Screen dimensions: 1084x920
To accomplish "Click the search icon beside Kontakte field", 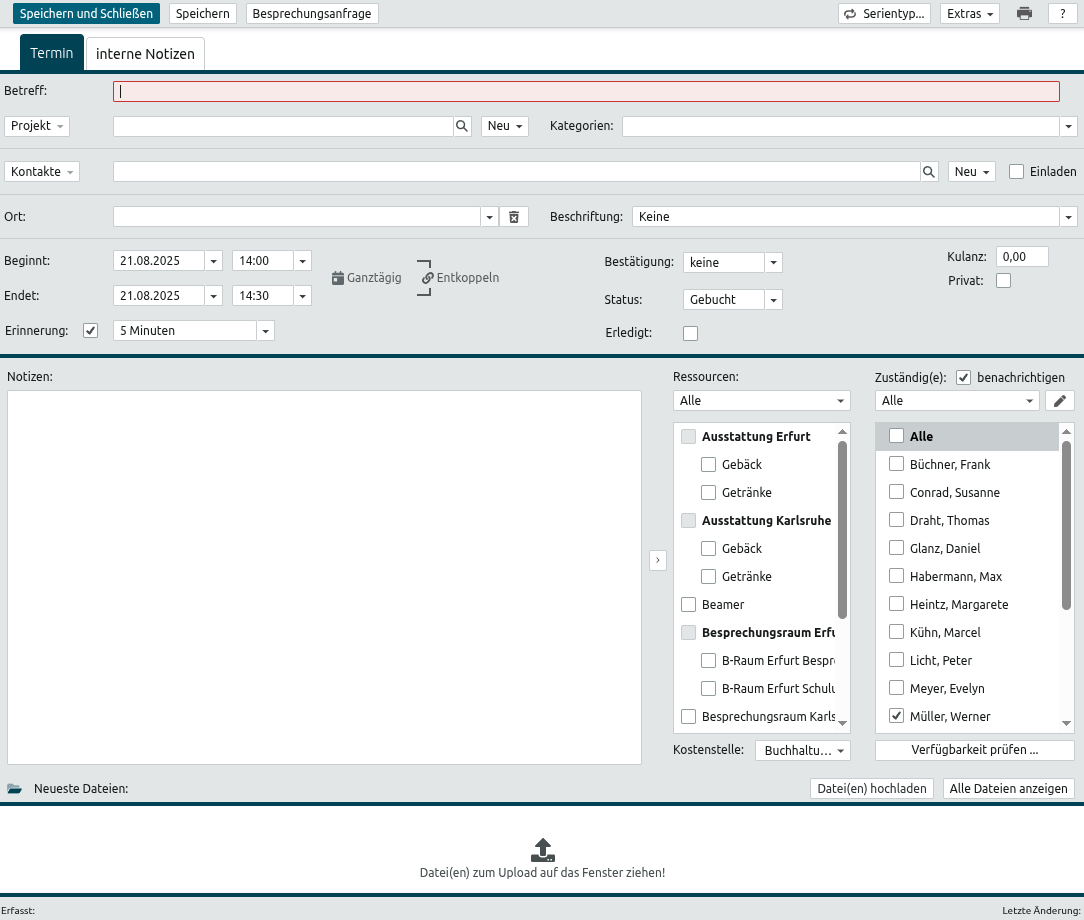I will pos(929,172).
